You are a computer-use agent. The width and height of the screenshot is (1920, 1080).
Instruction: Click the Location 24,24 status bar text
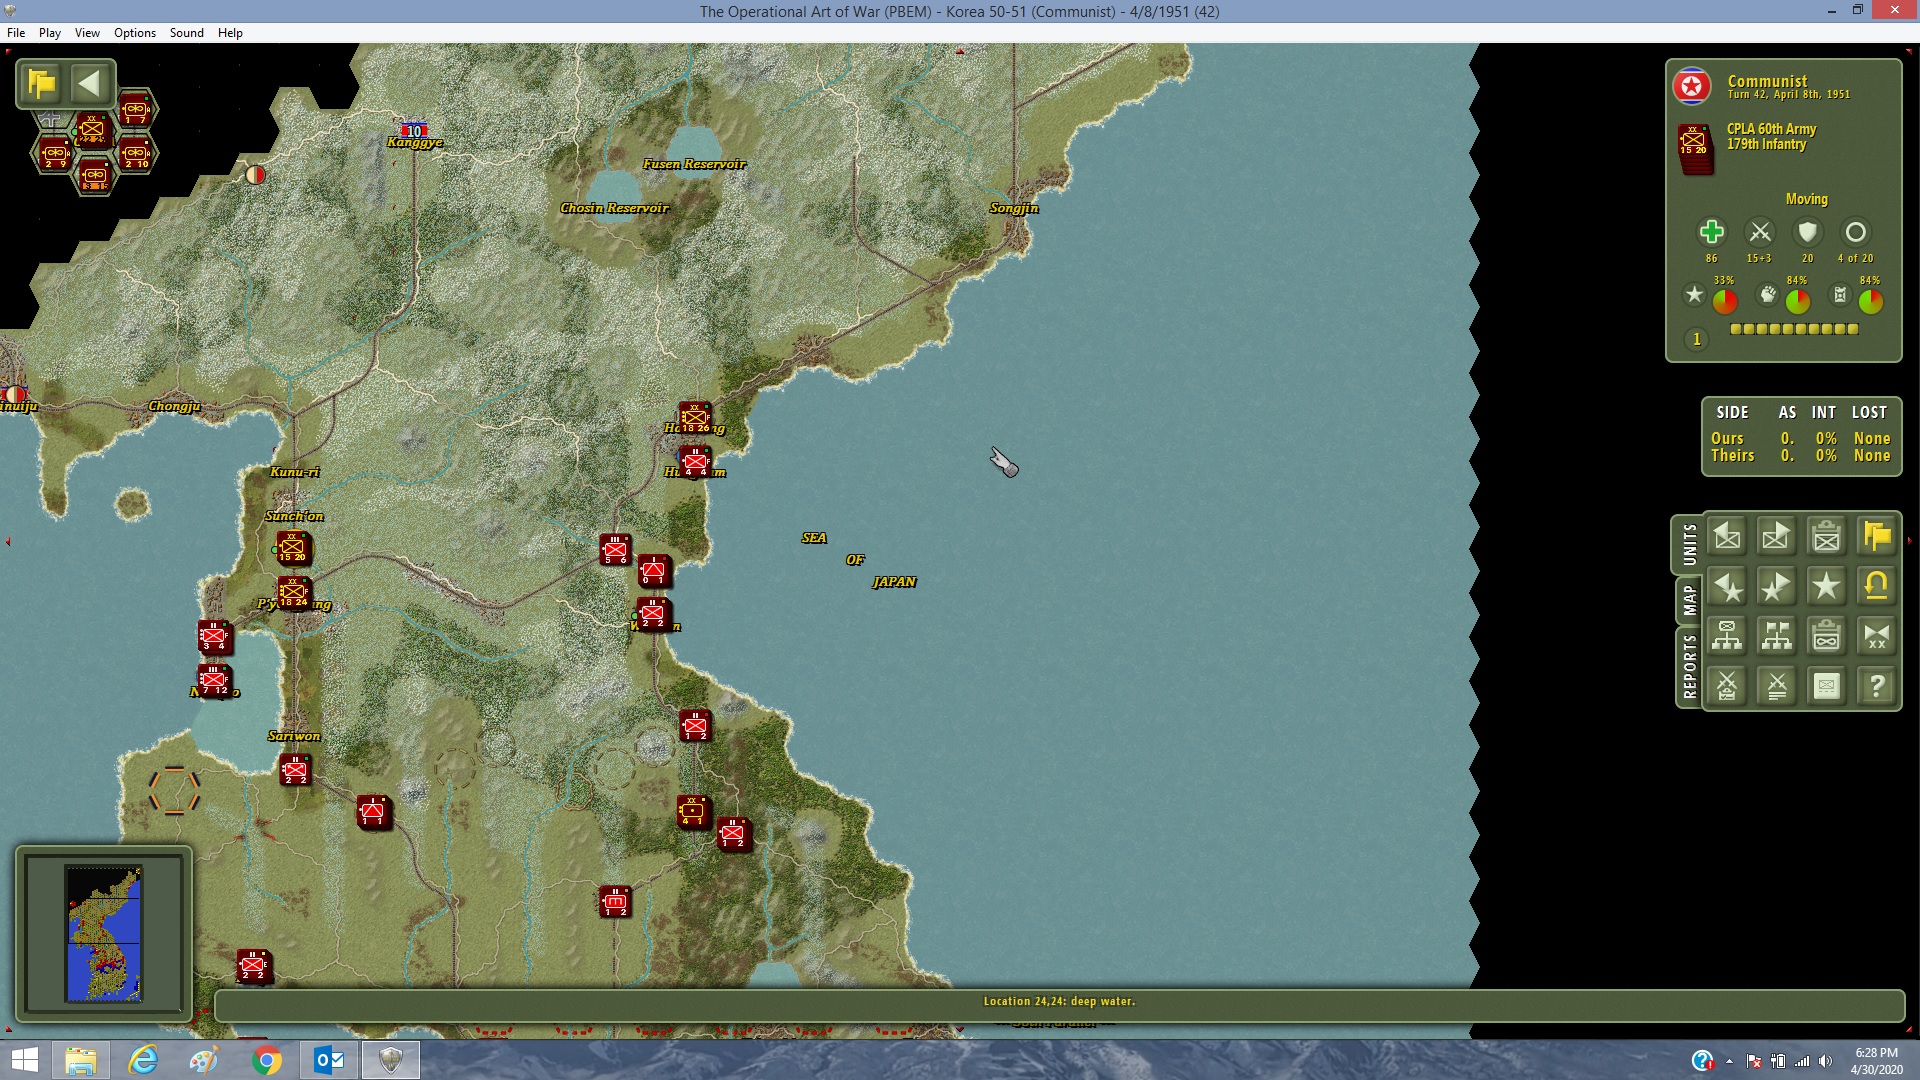point(1059,1001)
